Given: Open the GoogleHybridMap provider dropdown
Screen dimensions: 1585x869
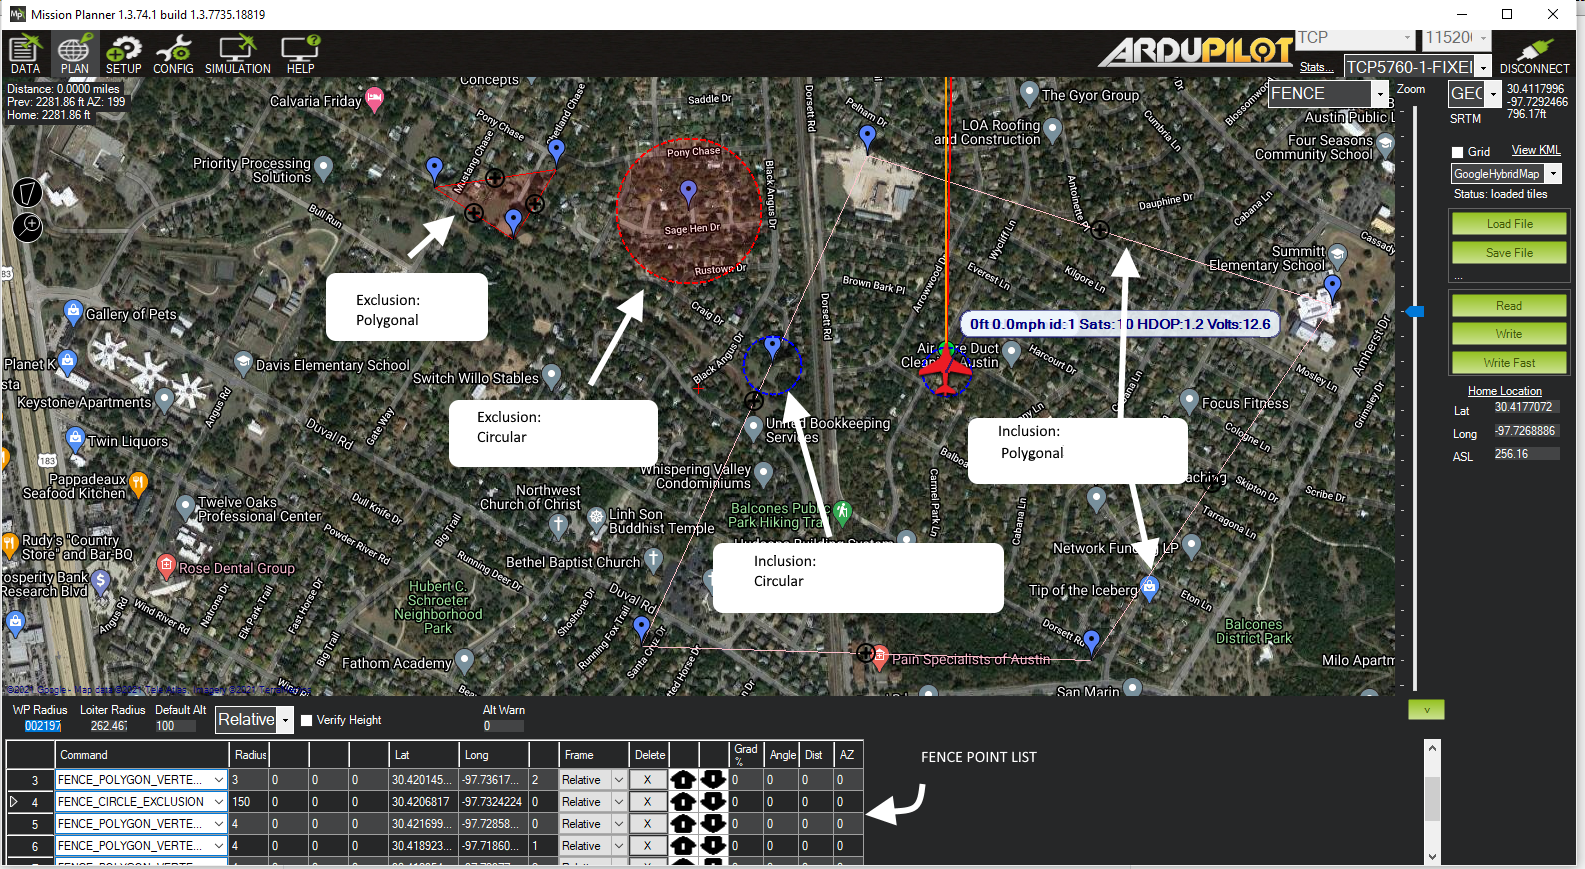Looking at the screenshot, I should pos(1553,174).
